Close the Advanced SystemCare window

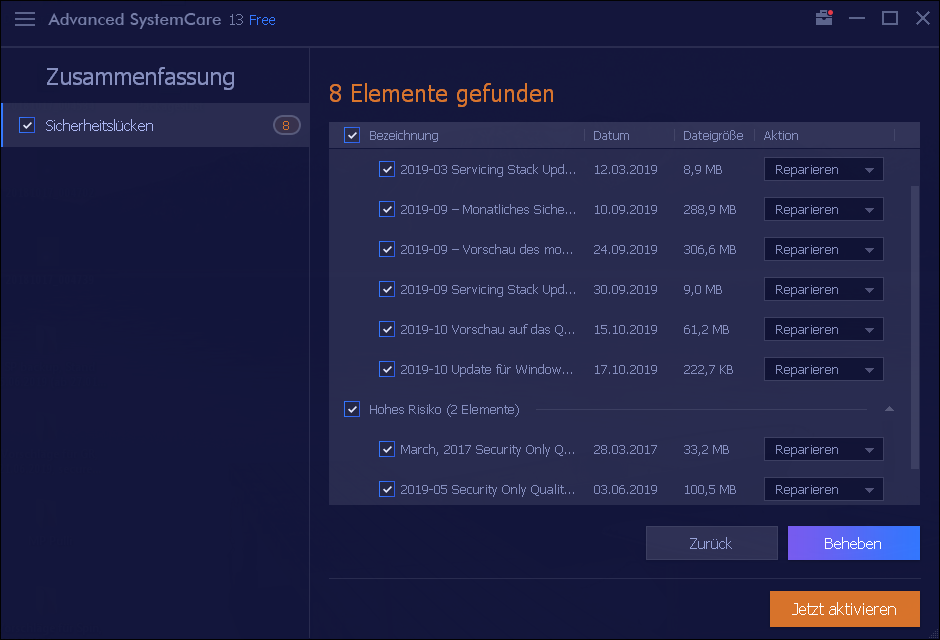point(923,18)
